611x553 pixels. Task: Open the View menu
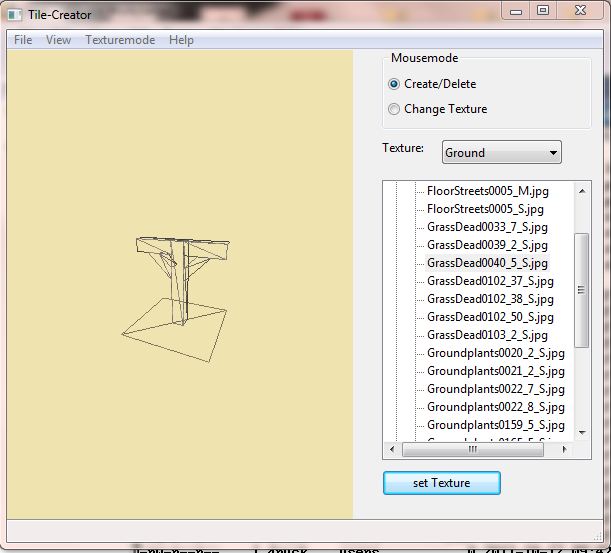(58, 40)
